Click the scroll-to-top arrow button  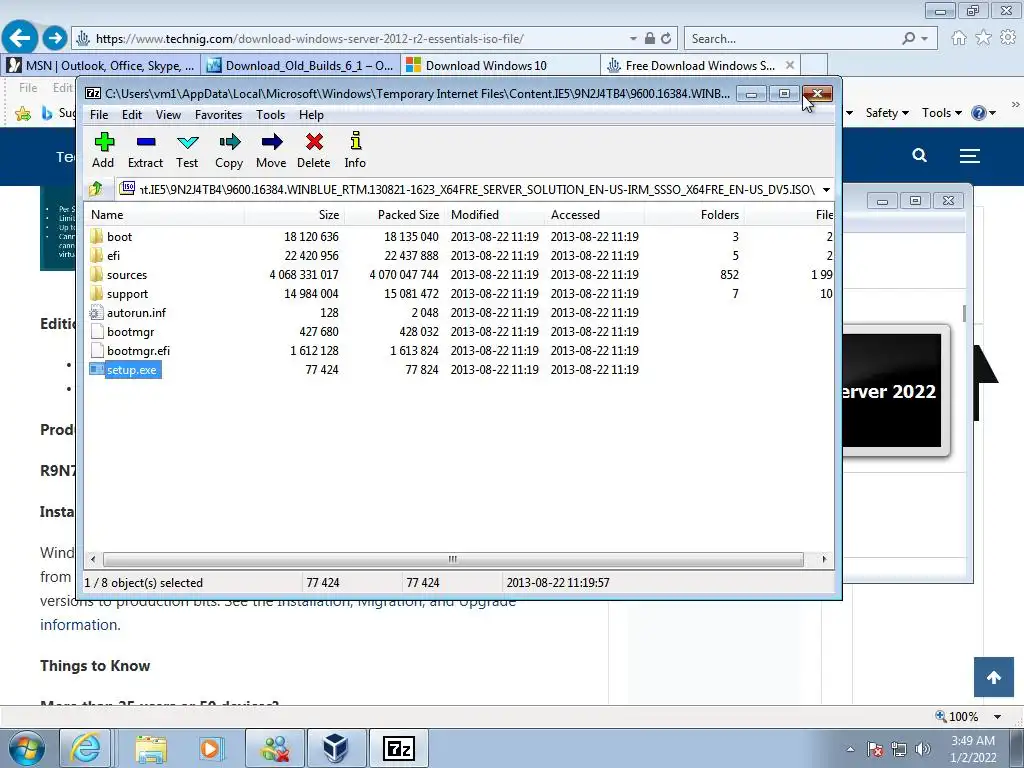pyautogui.click(x=993, y=677)
